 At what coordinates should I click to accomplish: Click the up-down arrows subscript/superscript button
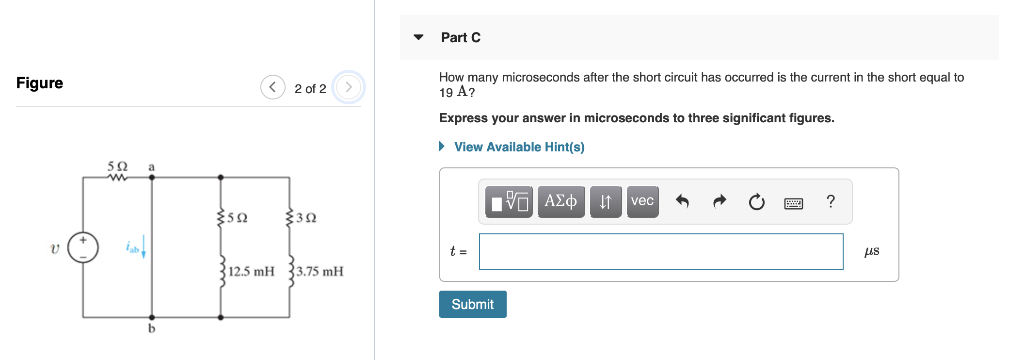[605, 201]
